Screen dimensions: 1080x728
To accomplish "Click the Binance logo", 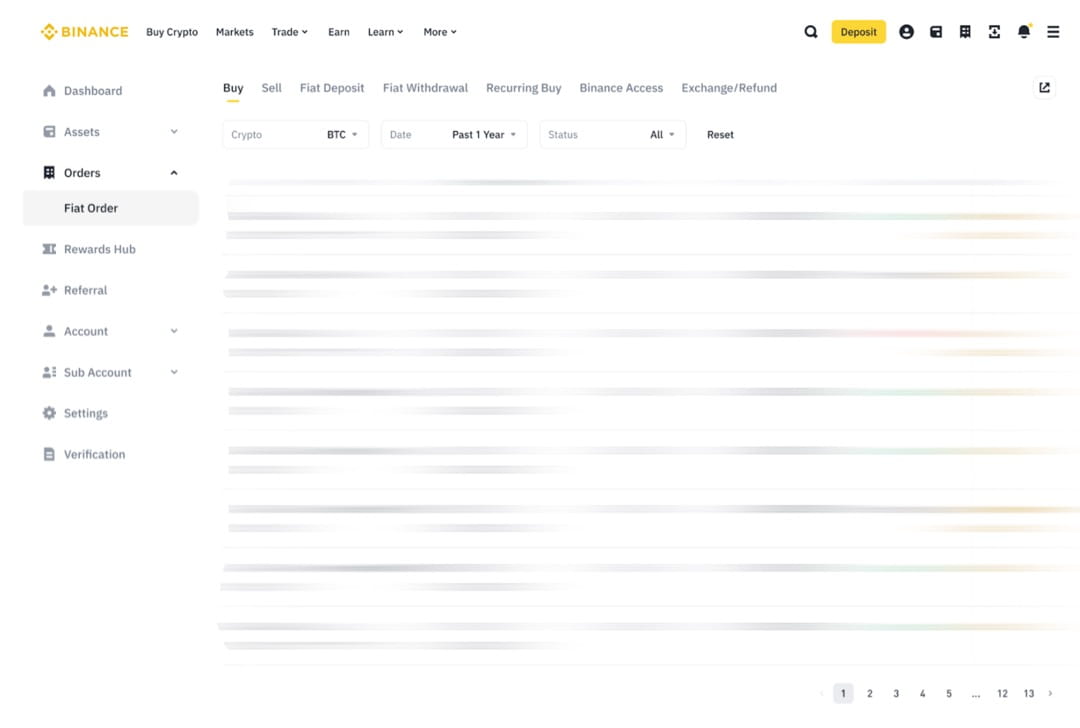I will tap(85, 32).
